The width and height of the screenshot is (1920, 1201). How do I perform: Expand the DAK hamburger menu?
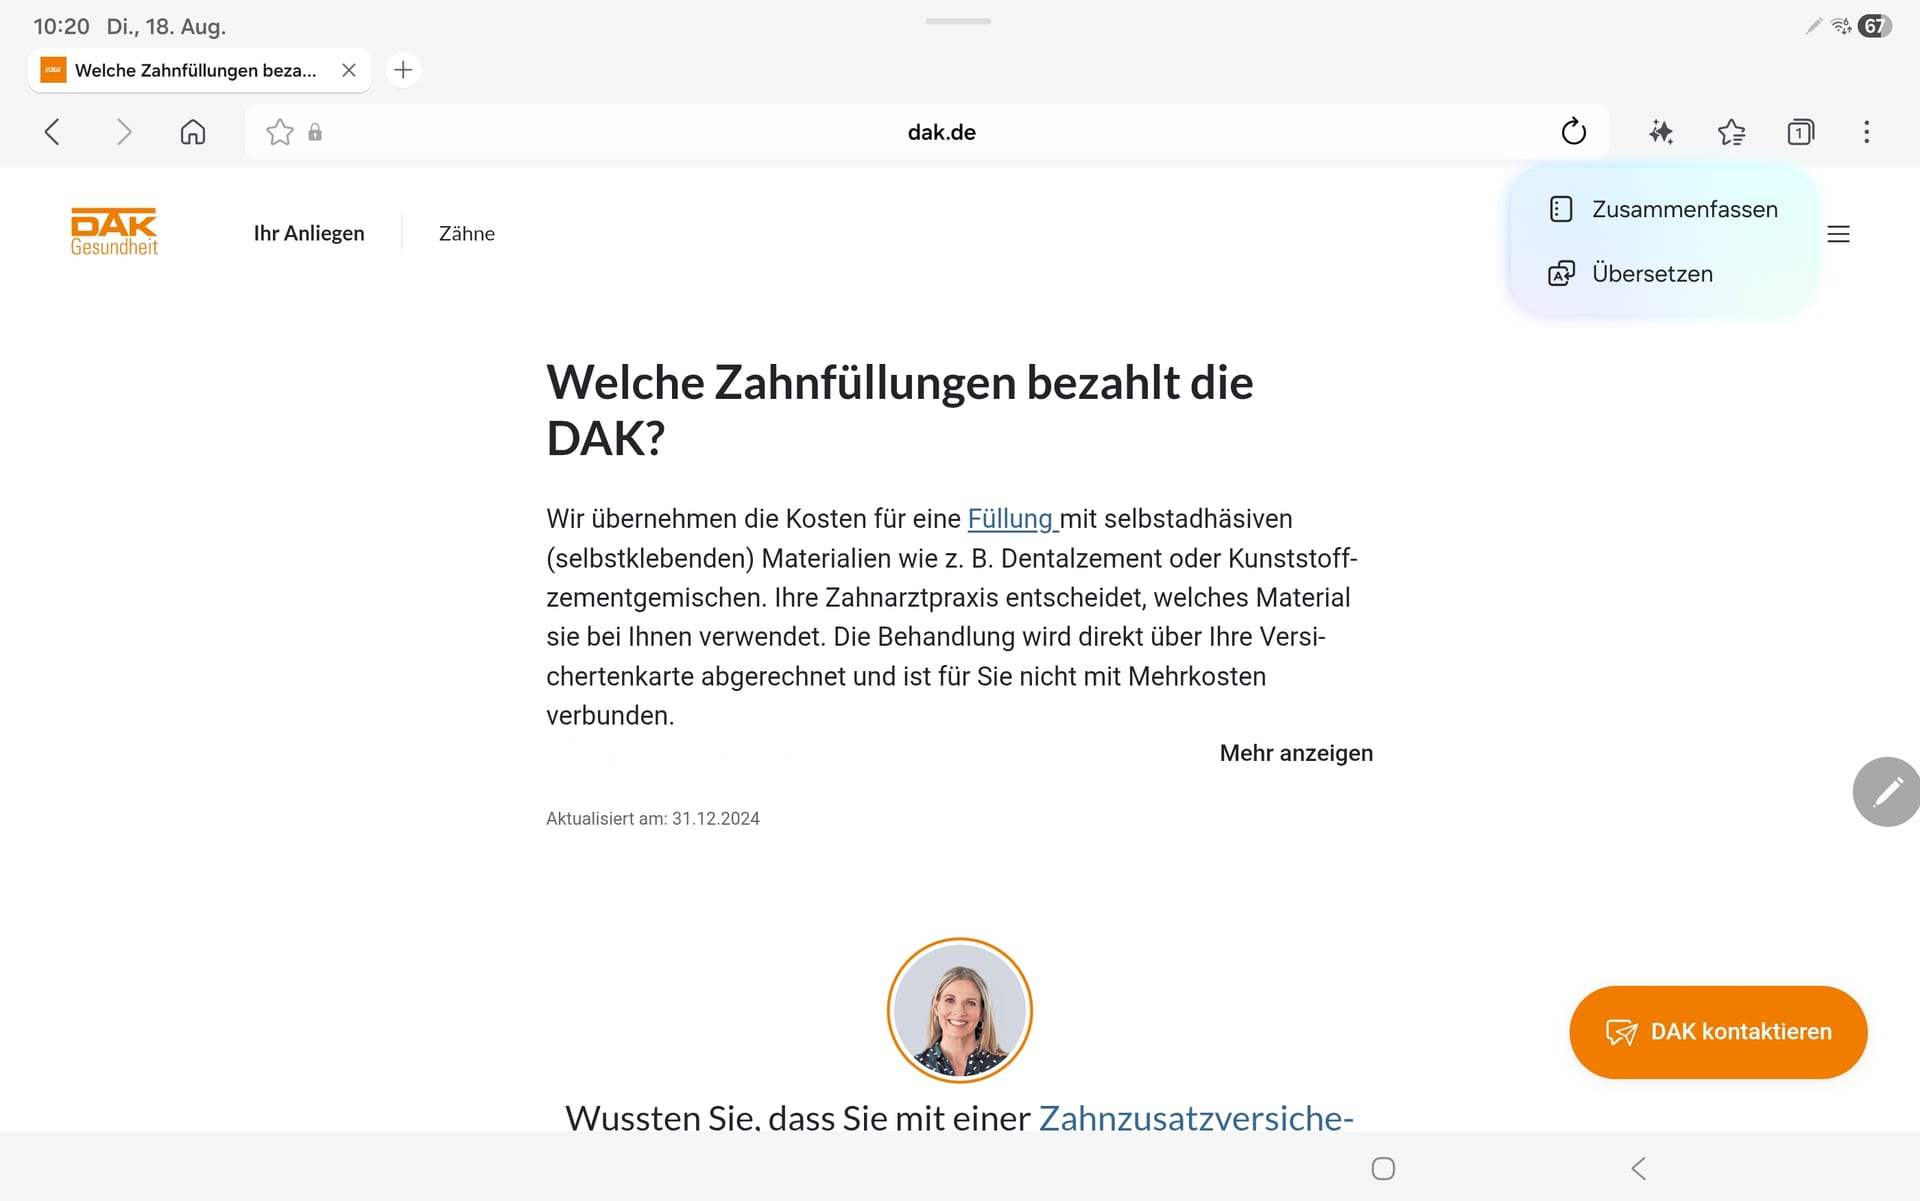tap(1838, 234)
